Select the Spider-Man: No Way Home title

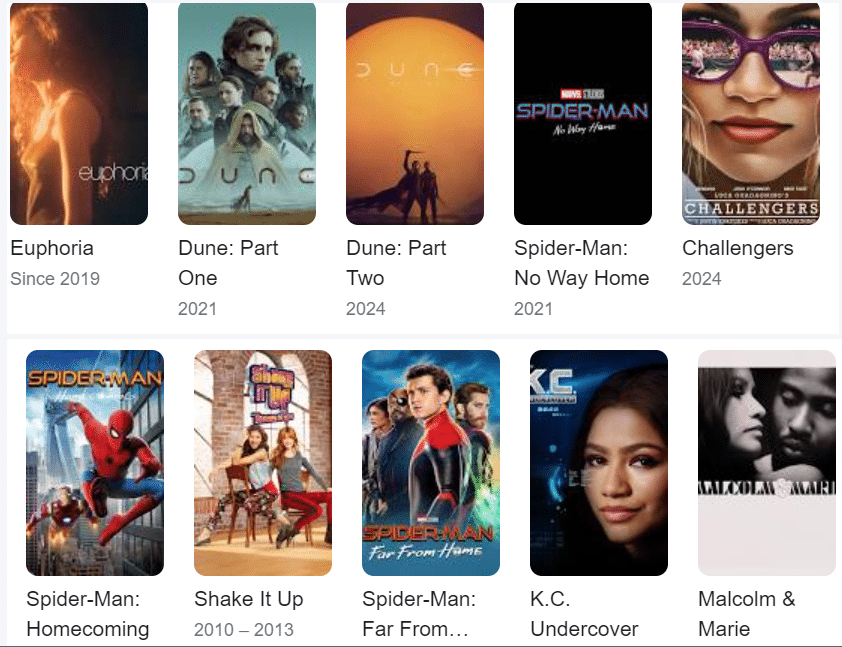coord(582,263)
